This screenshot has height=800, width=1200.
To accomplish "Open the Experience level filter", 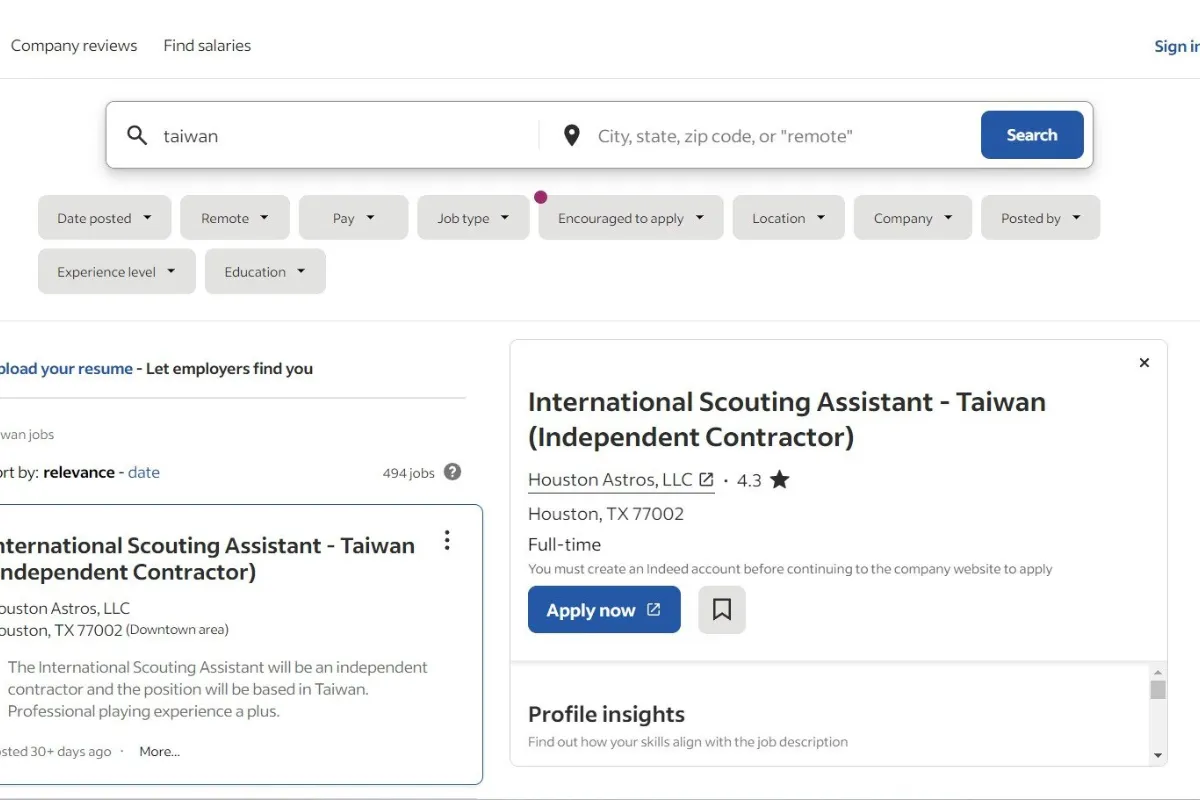I will pos(117,272).
